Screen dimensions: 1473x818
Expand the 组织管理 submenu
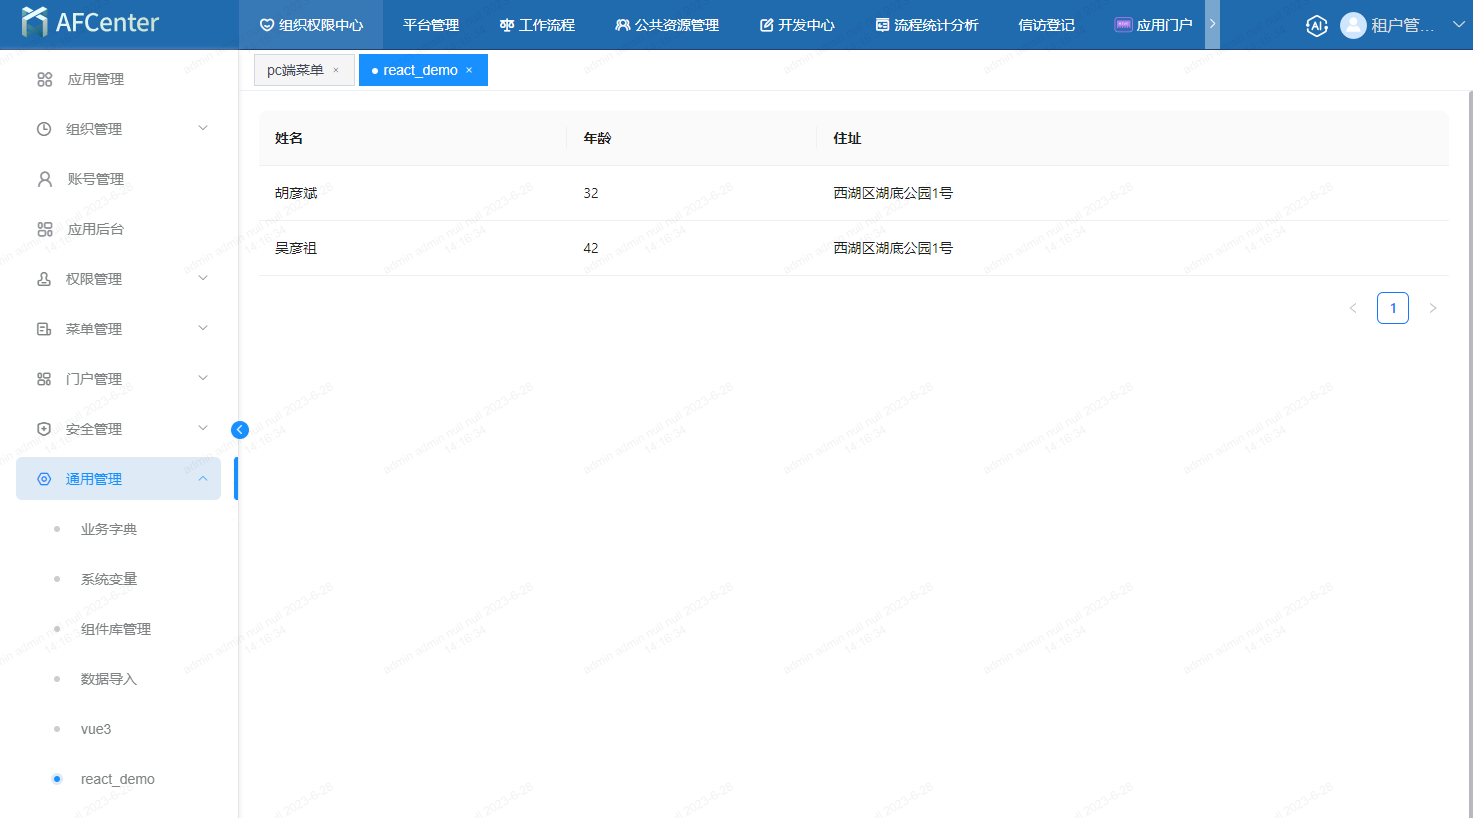coord(203,128)
